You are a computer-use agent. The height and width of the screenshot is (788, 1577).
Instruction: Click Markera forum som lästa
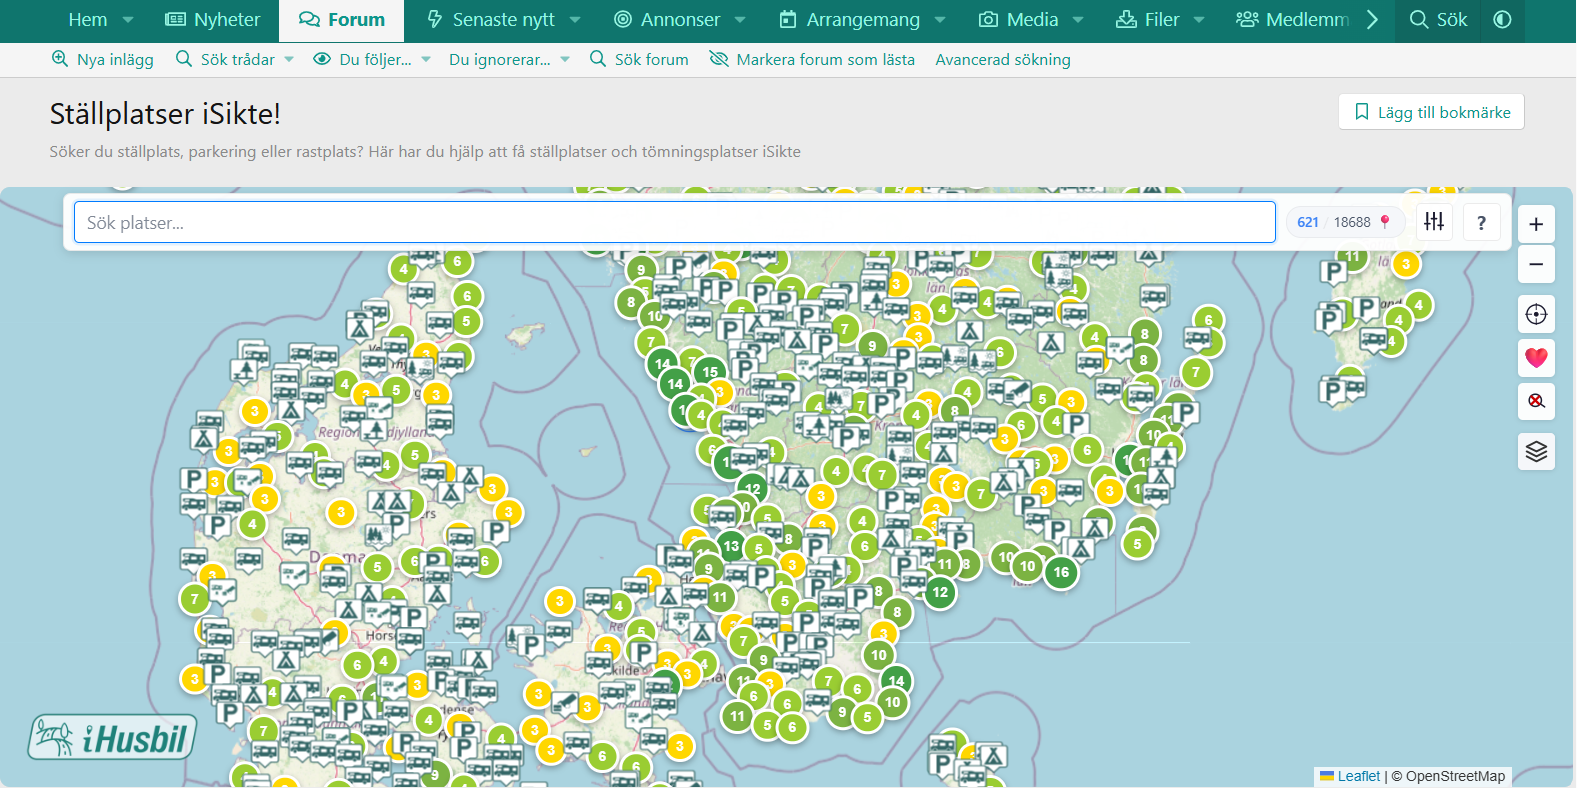[x=812, y=60]
